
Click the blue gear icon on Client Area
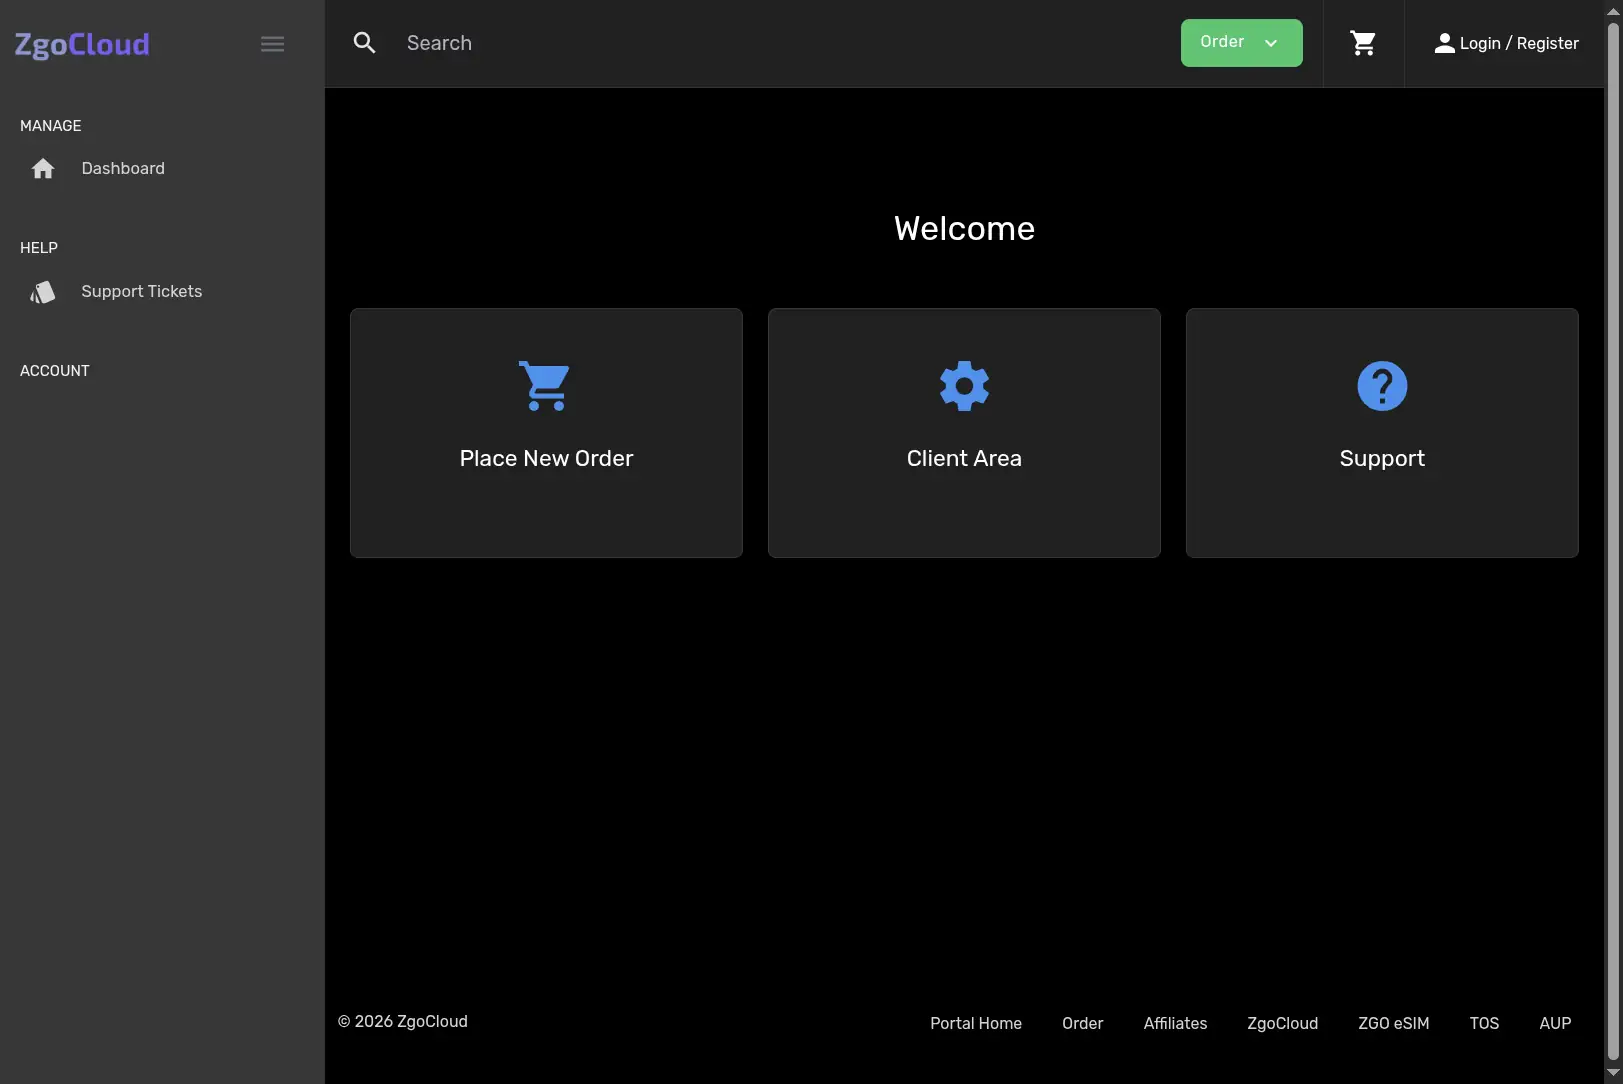coord(964,386)
